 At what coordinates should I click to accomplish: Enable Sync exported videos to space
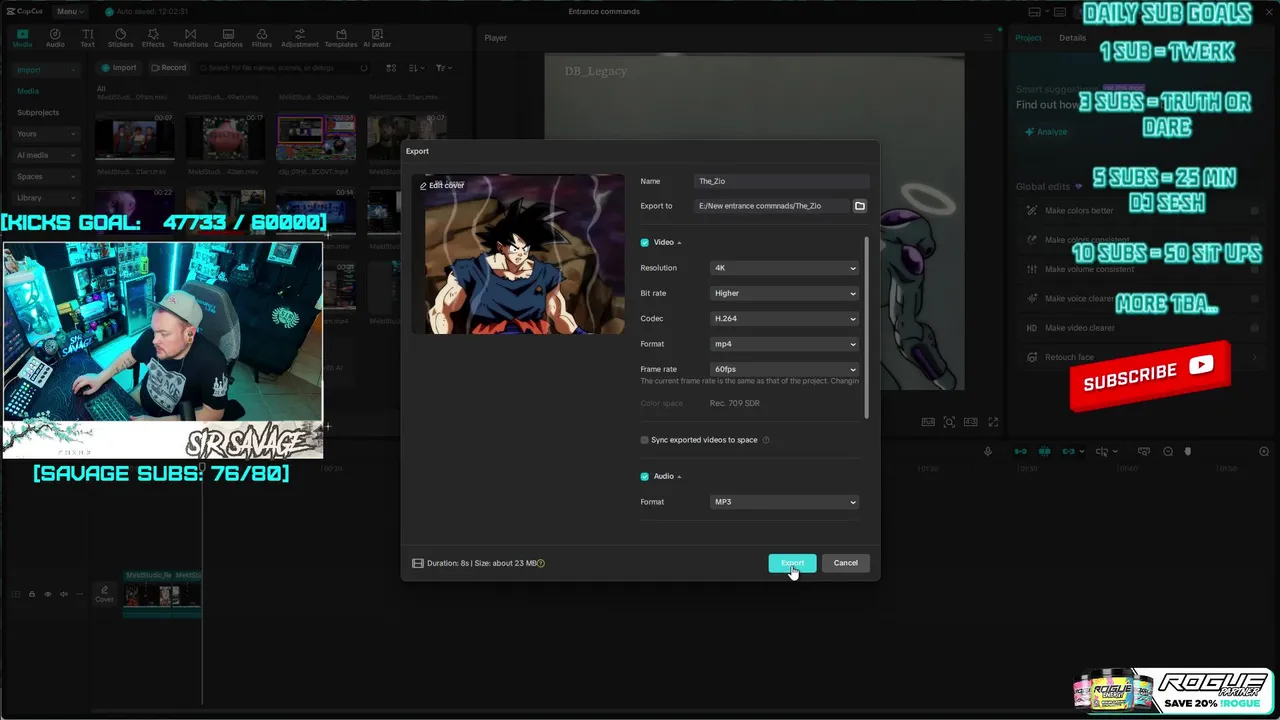(x=645, y=440)
